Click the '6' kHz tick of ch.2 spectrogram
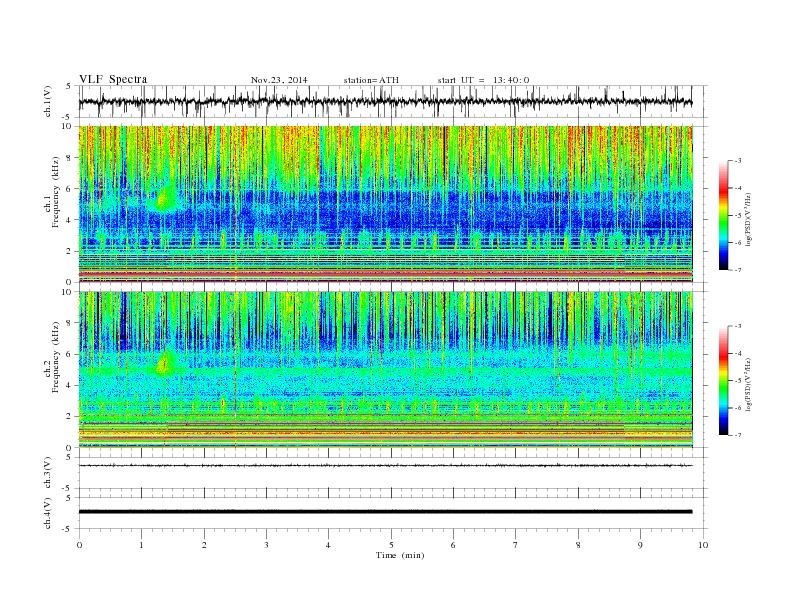Screen dimensions: 792x612 point(69,354)
